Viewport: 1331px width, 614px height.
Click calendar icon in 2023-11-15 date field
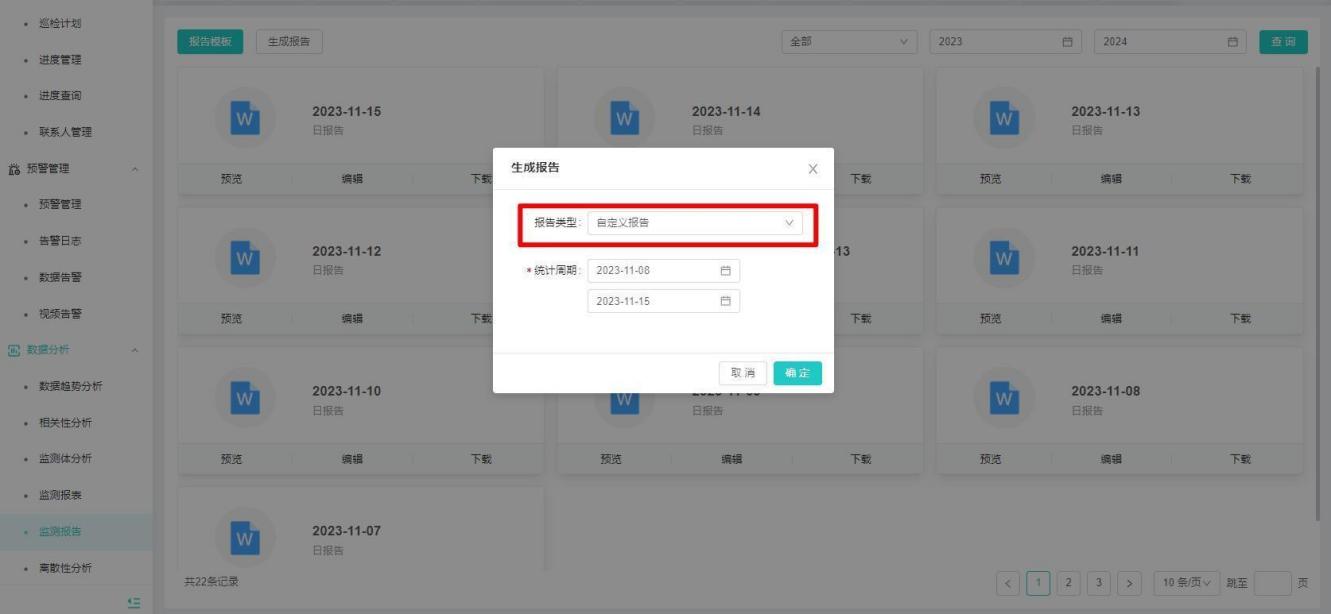(726, 301)
